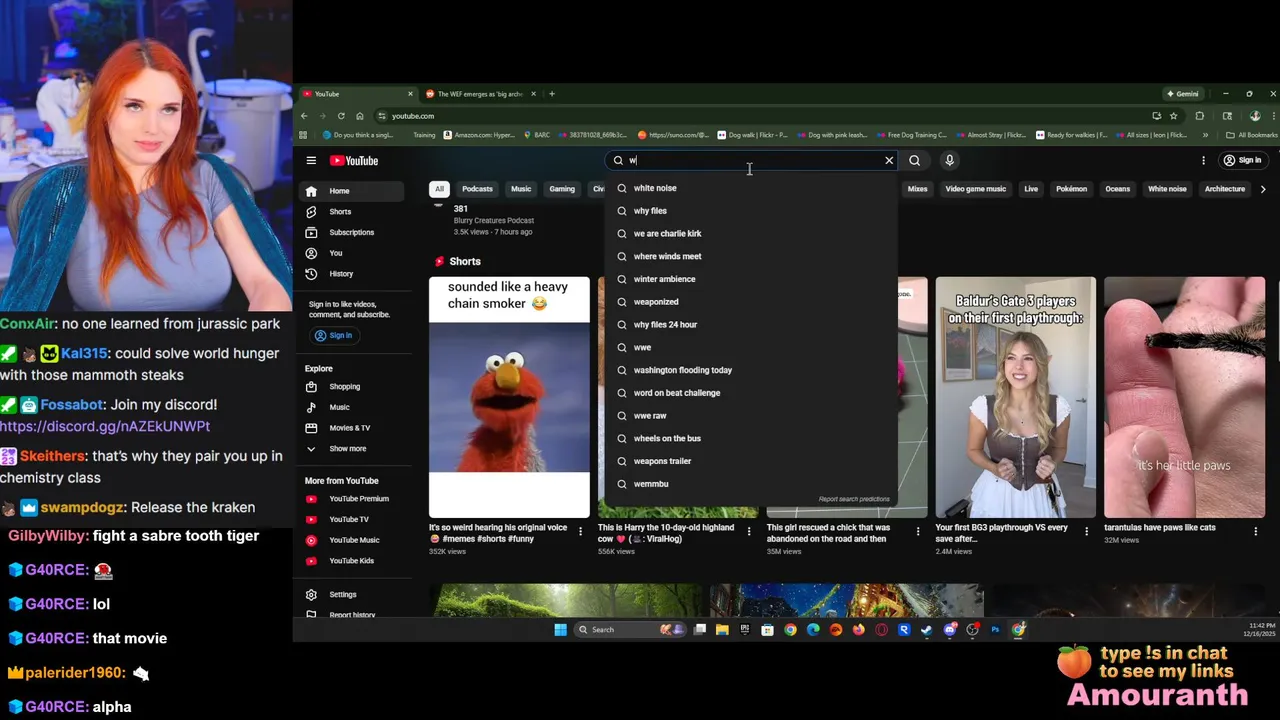1280x720 pixels.
Task: Open YouTube Premium link
Action: pyautogui.click(x=350, y=499)
